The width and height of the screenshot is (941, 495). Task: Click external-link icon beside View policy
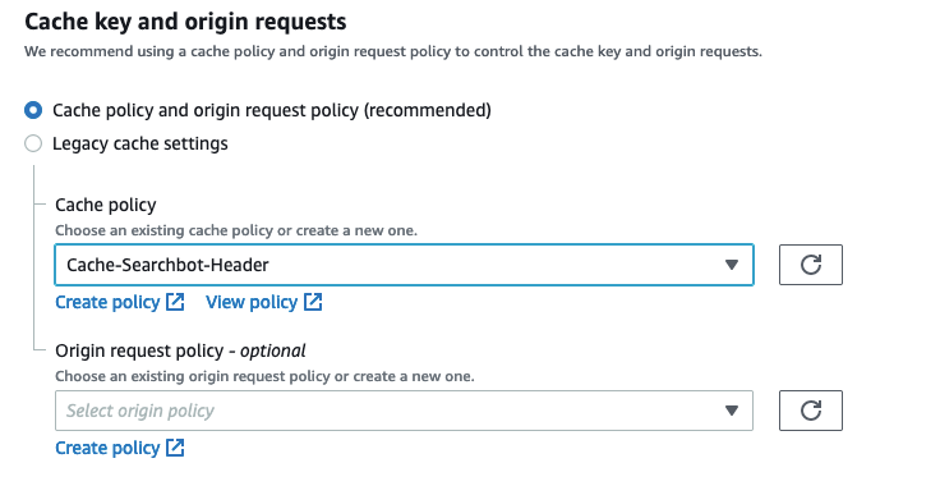pyautogui.click(x=313, y=302)
